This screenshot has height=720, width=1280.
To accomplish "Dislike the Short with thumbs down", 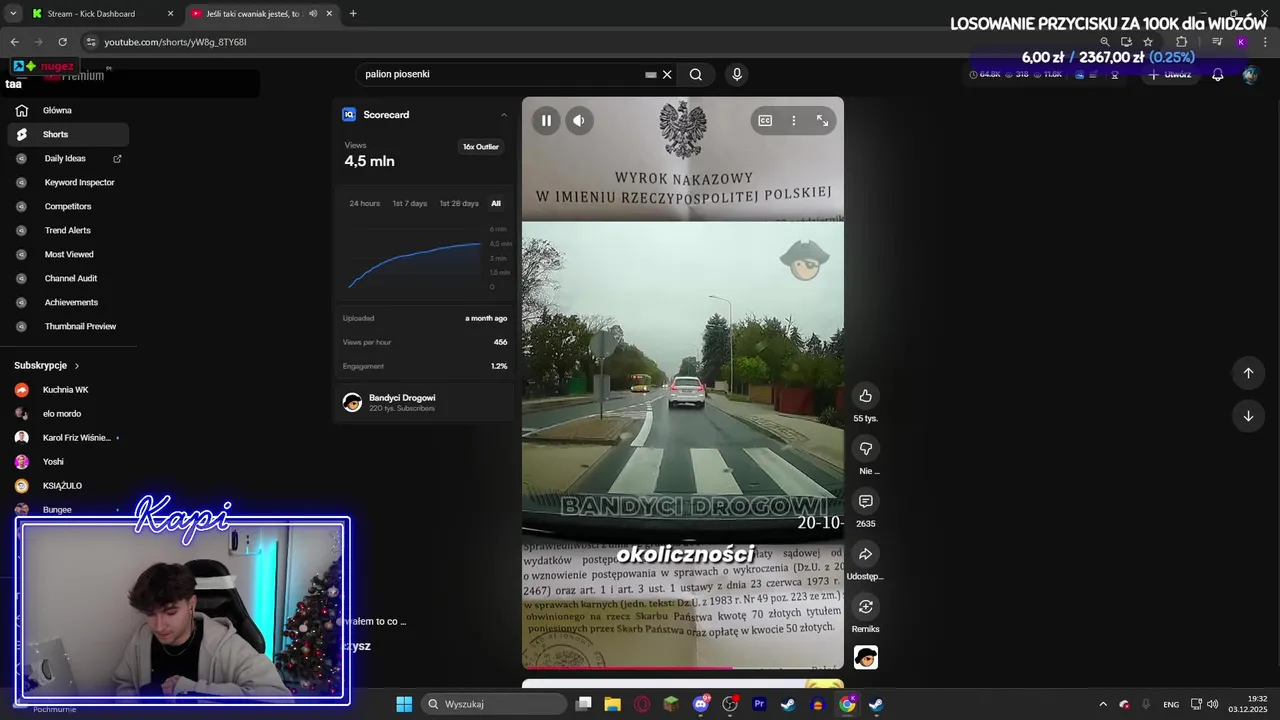I will (866, 448).
